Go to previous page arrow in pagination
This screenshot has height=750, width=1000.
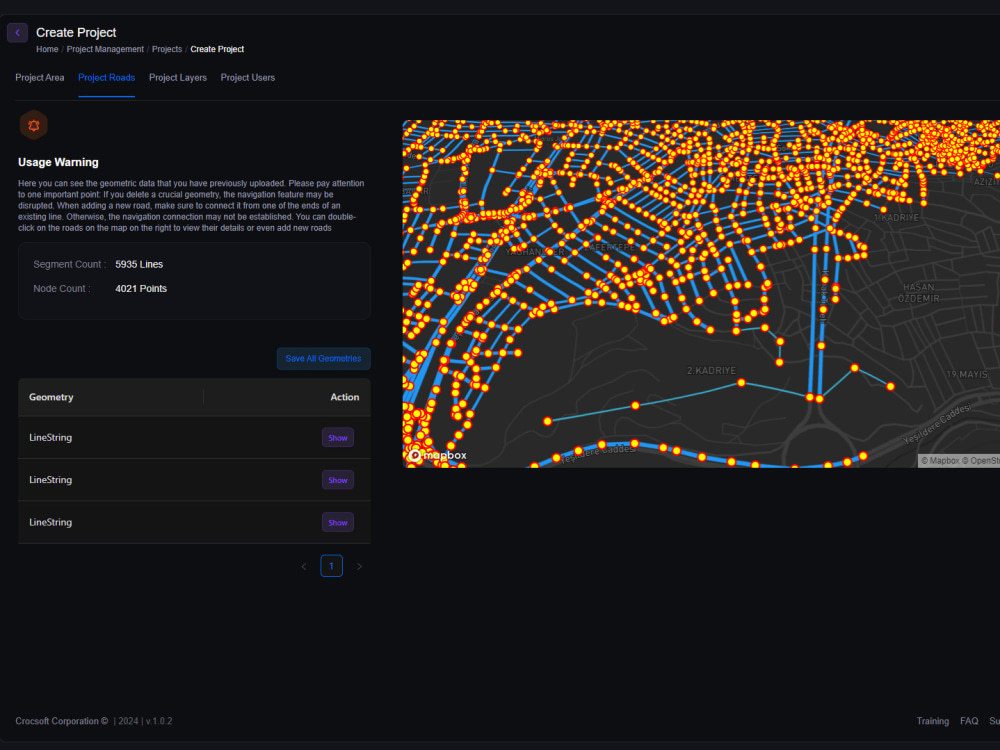pyautogui.click(x=304, y=566)
